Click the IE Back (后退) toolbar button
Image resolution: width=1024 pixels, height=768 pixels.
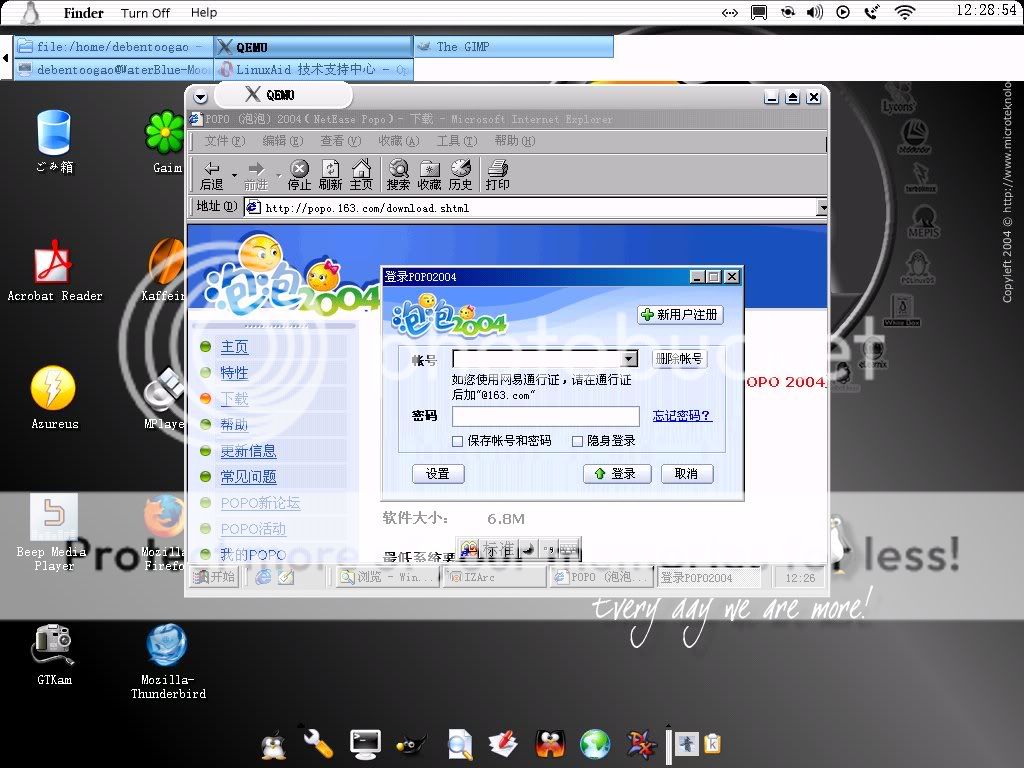click(x=212, y=176)
